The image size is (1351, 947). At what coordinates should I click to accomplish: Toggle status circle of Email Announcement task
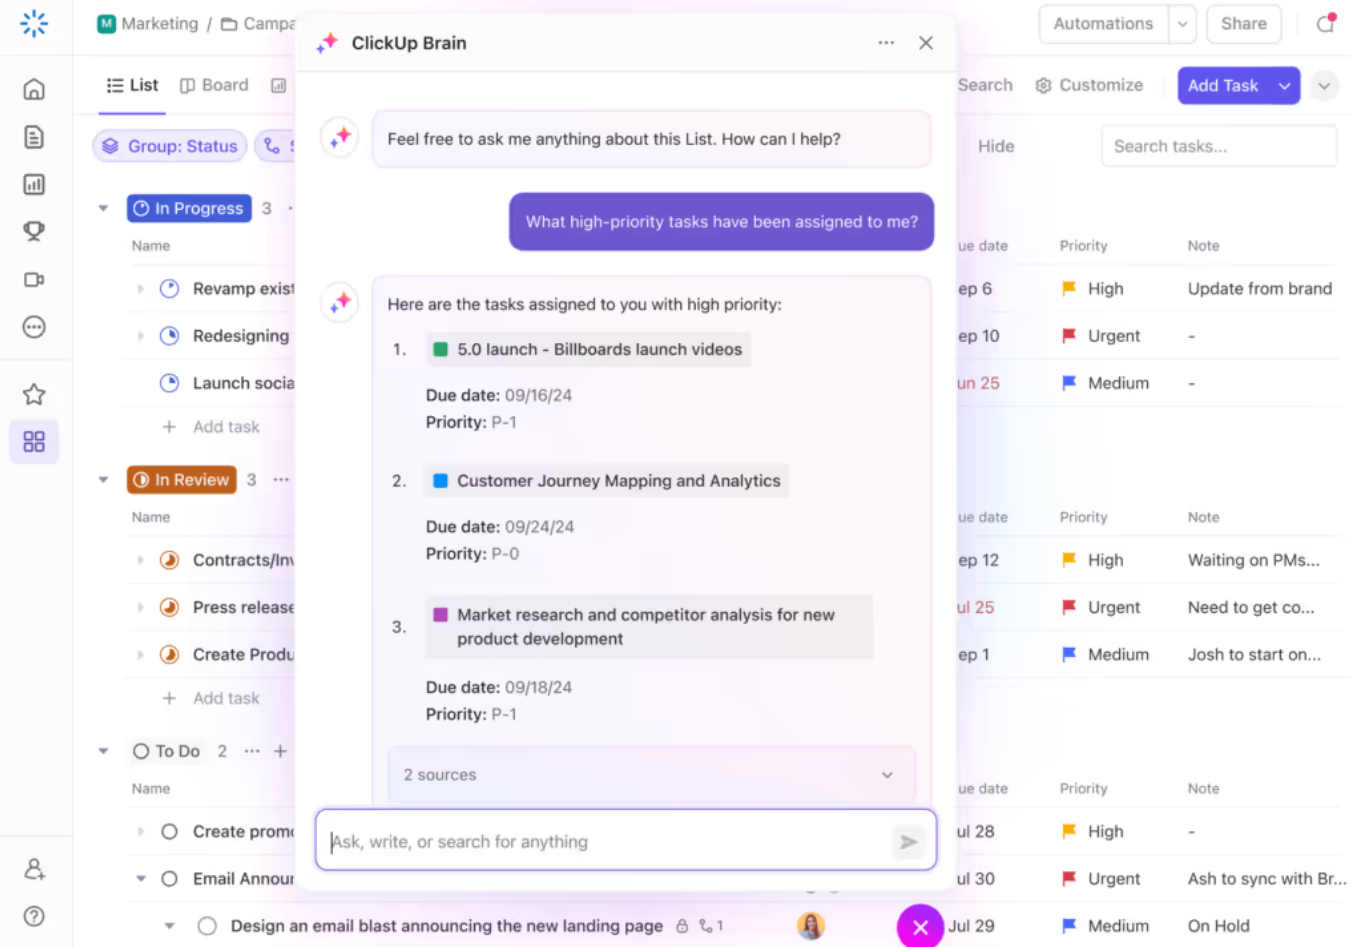pos(169,878)
